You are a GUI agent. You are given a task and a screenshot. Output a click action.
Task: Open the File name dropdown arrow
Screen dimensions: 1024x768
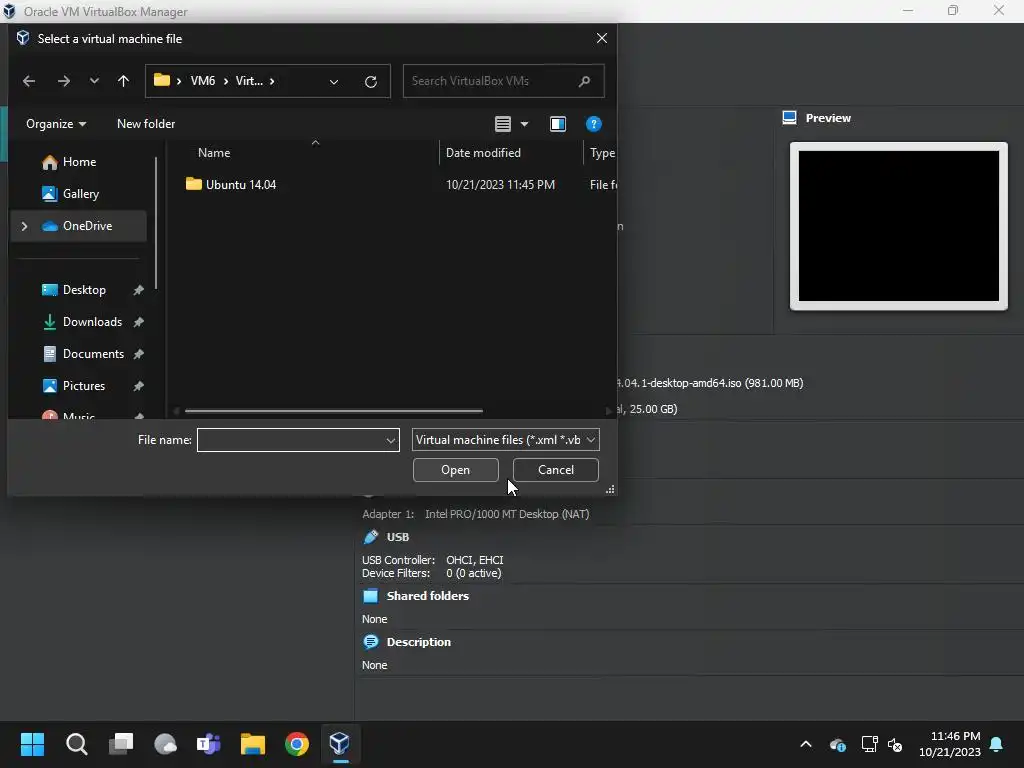[x=391, y=440]
